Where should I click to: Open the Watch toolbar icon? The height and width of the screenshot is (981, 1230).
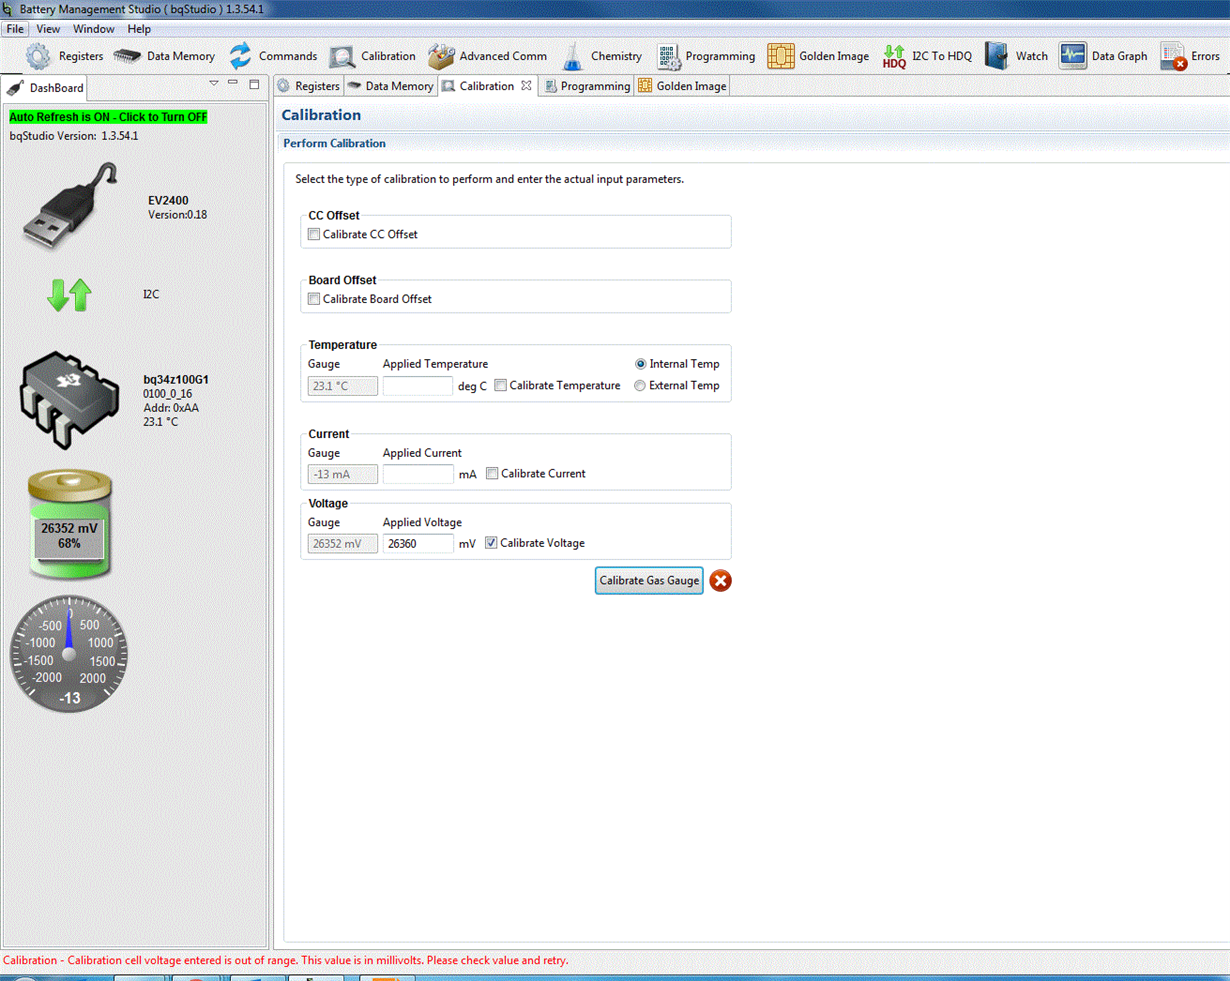point(996,56)
